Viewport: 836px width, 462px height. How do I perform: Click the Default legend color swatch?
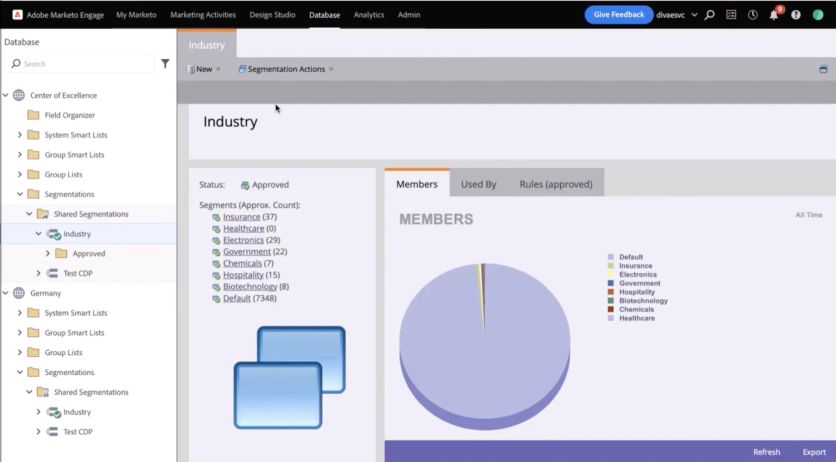point(611,257)
